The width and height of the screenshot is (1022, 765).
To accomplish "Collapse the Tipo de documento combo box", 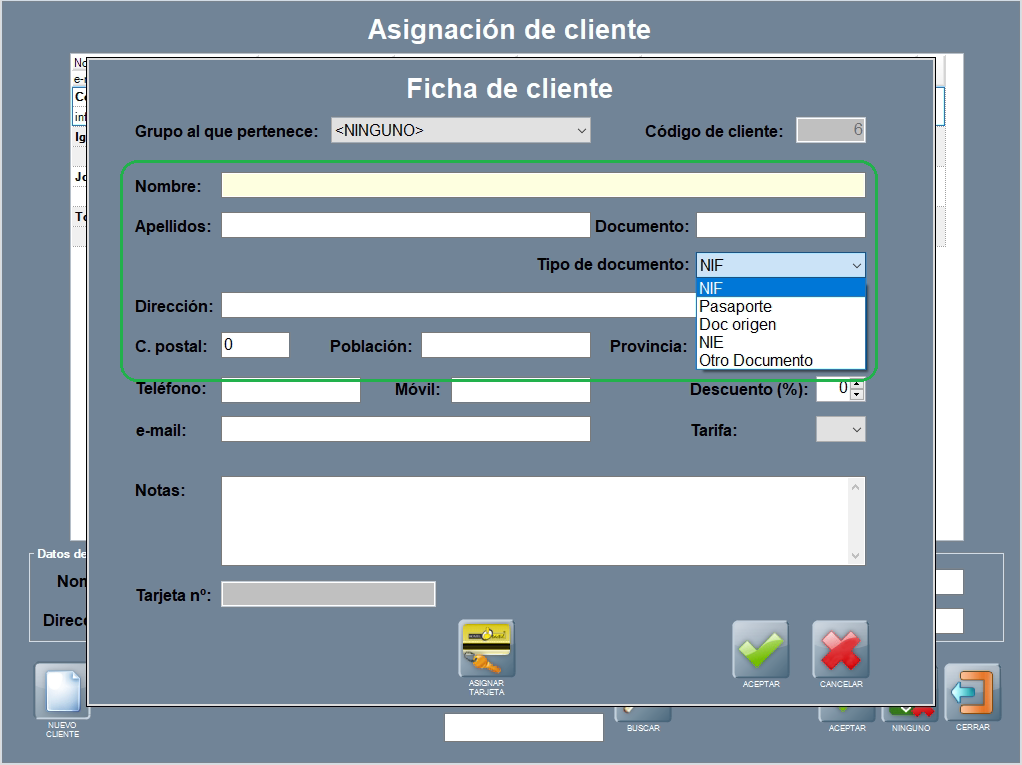I will click(856, 265).
